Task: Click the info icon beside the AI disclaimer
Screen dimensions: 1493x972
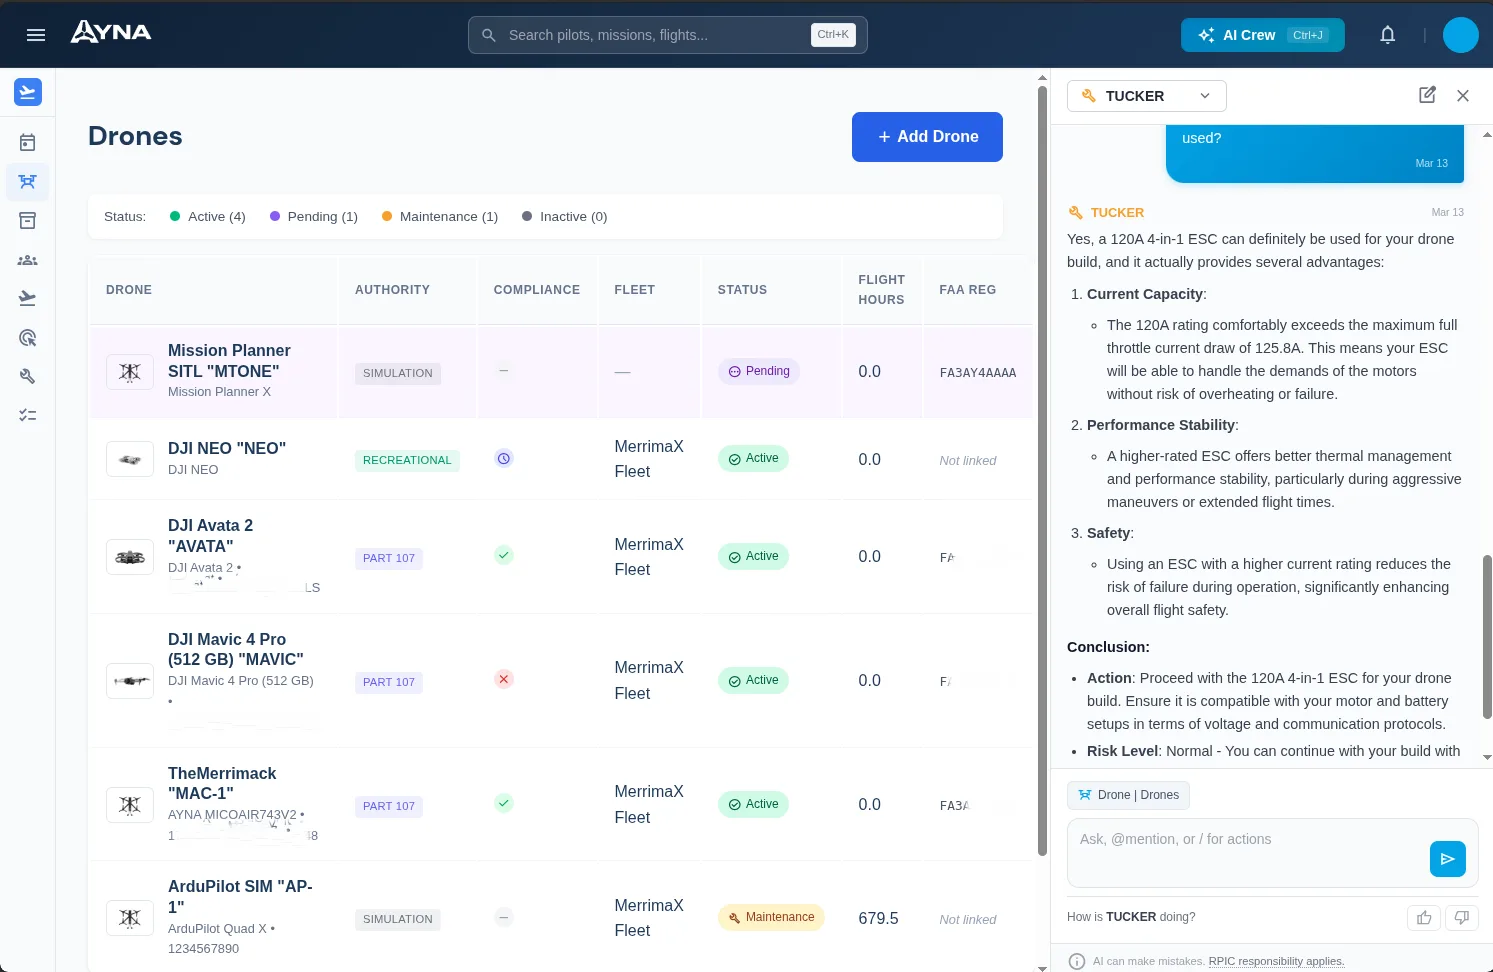Action: point(1077,961)
